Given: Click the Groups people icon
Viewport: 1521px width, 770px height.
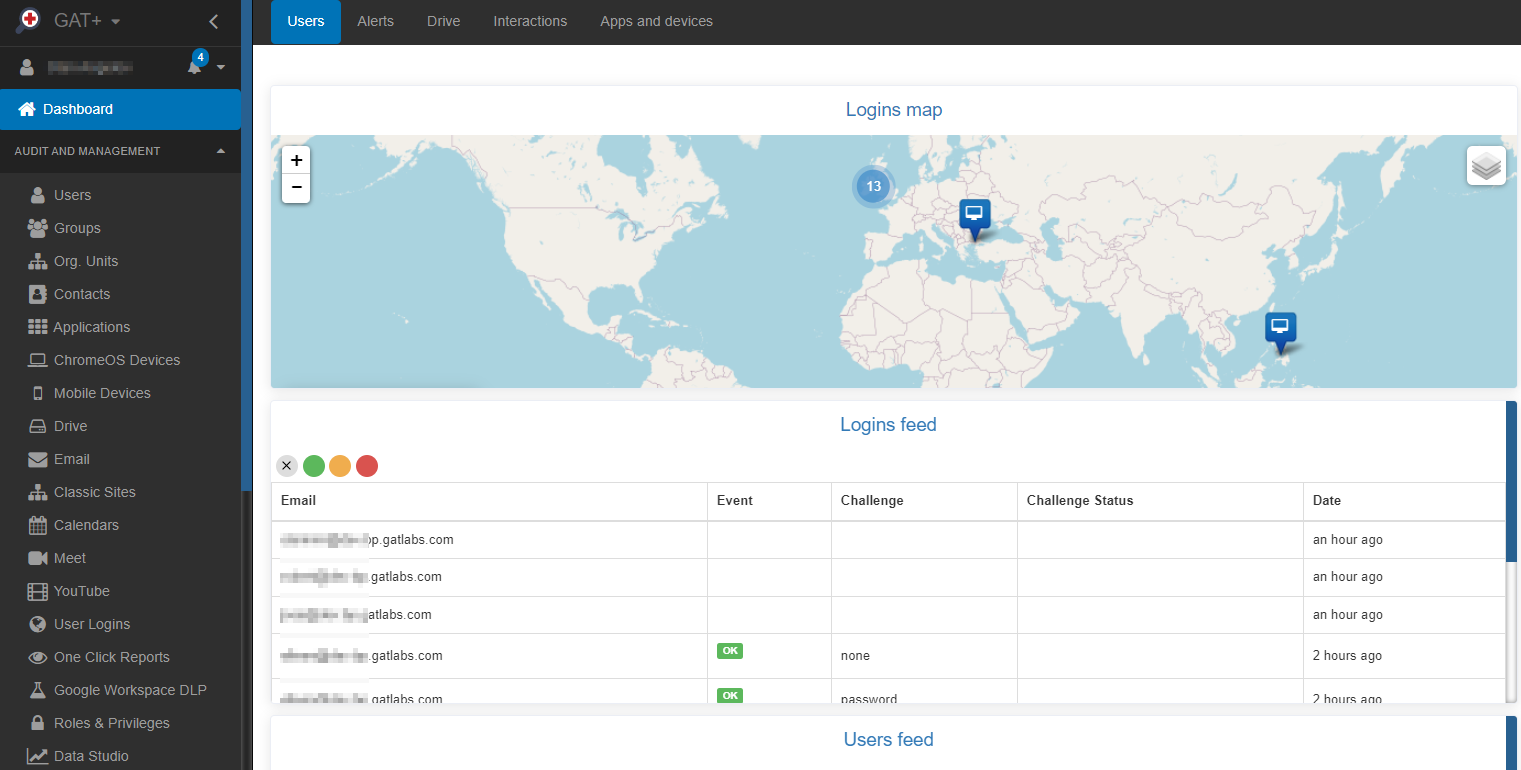Looking at the screenshot, I should coord(38,228).
